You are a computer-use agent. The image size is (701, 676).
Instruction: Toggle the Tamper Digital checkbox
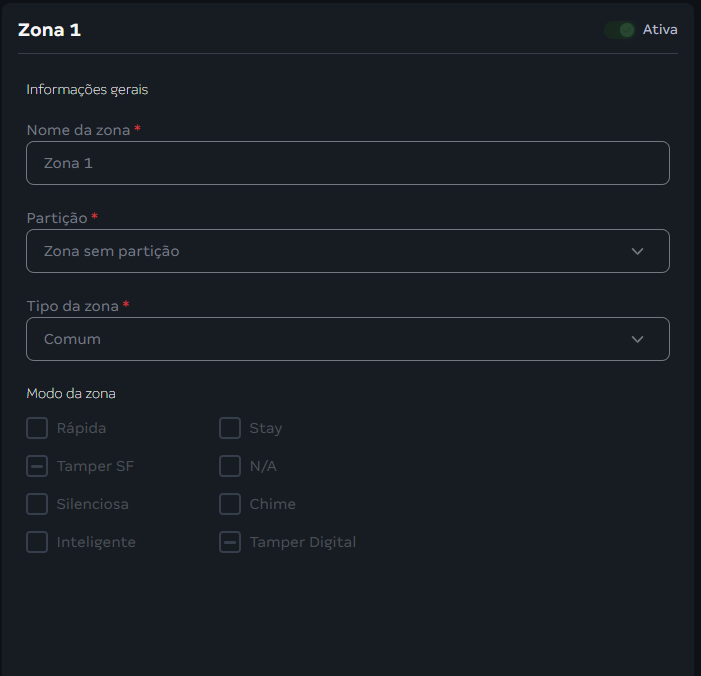230,542
